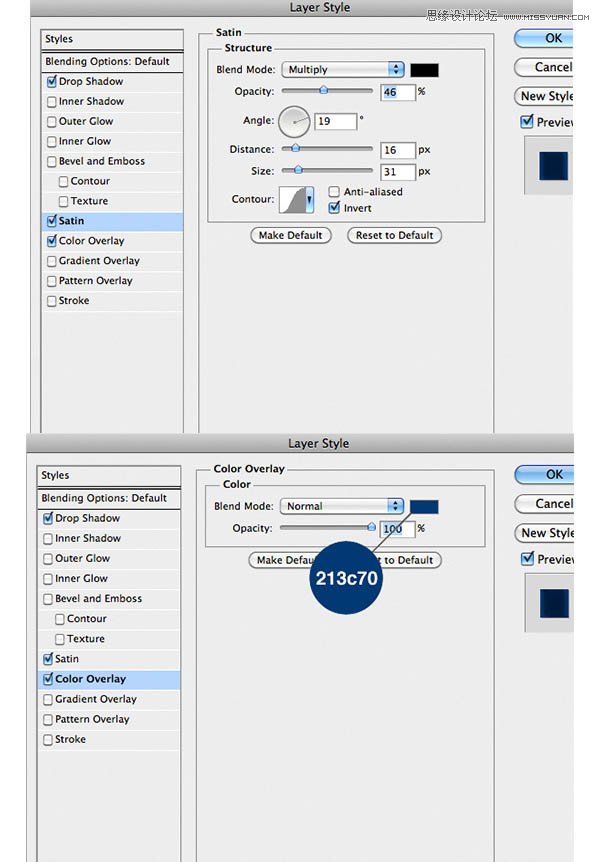
Task: Click OK in the Satin dialog
Action: pyautogui.click(x=543, y=38)
